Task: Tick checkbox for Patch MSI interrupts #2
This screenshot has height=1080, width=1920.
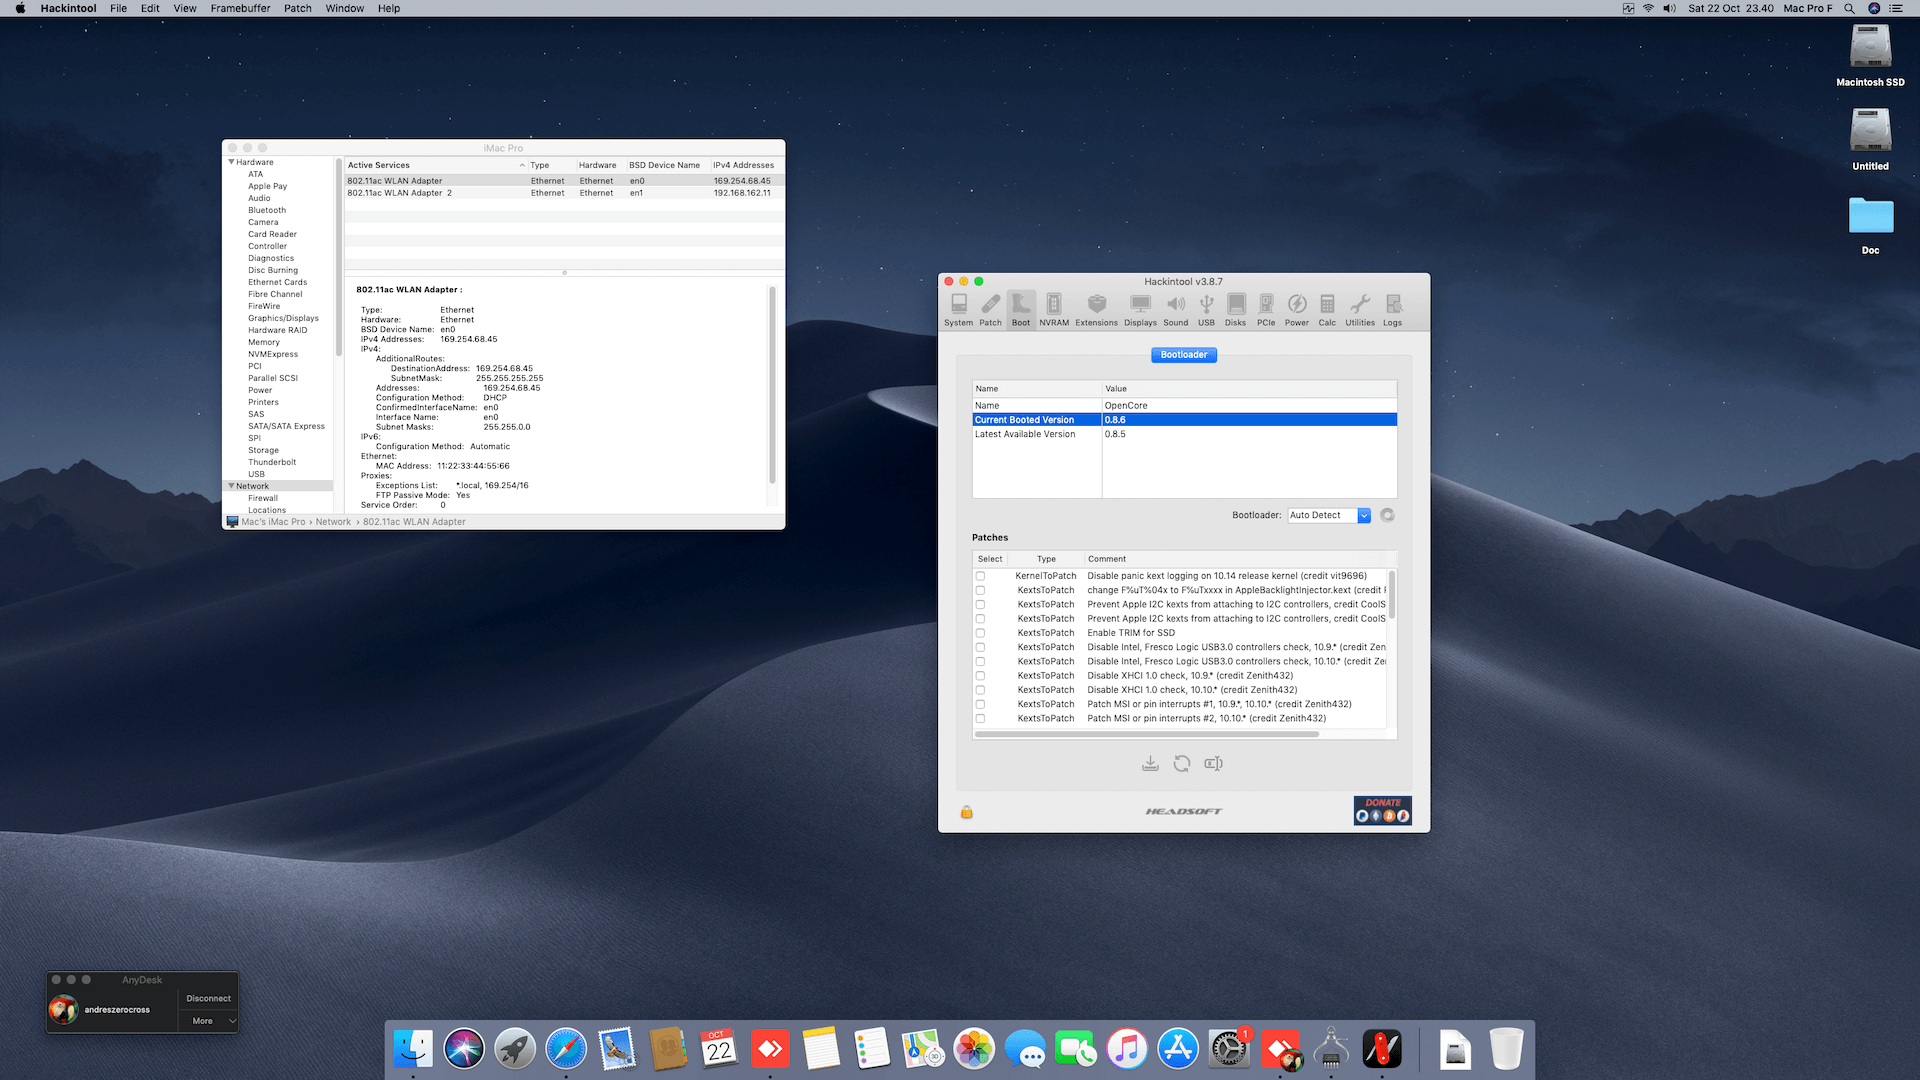Action: coord(980,718)
